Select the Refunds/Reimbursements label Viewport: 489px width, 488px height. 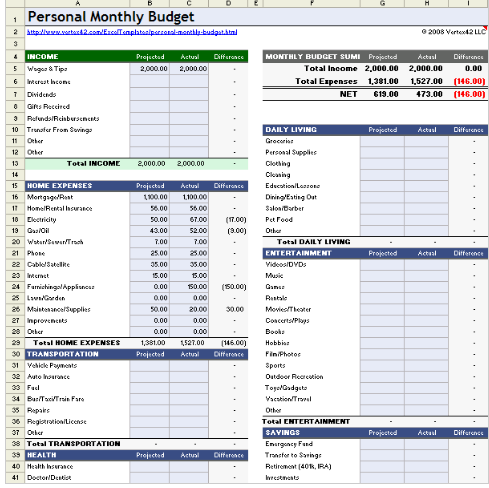63,119
